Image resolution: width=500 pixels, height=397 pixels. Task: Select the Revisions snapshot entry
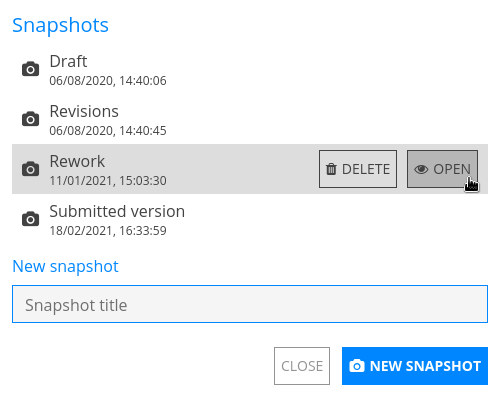[250, 119]
